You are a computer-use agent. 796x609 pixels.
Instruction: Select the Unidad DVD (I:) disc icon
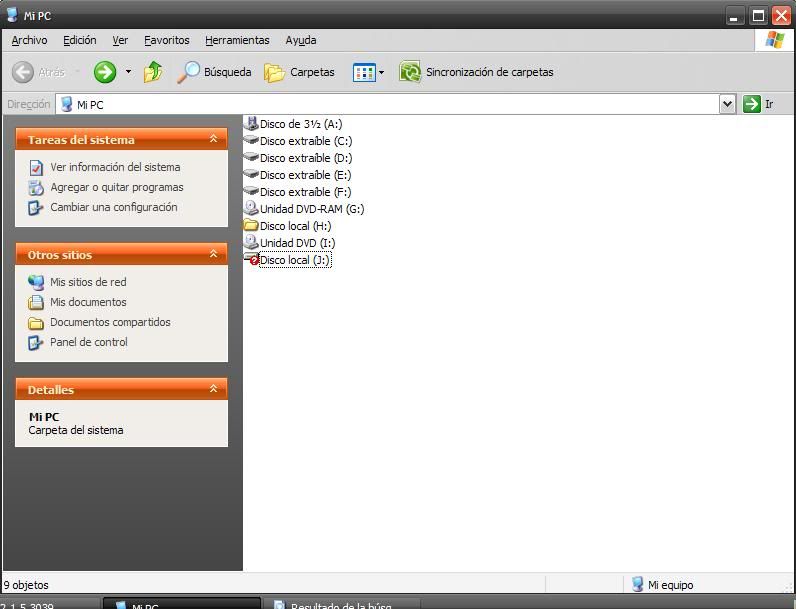(x=251, y=242)
